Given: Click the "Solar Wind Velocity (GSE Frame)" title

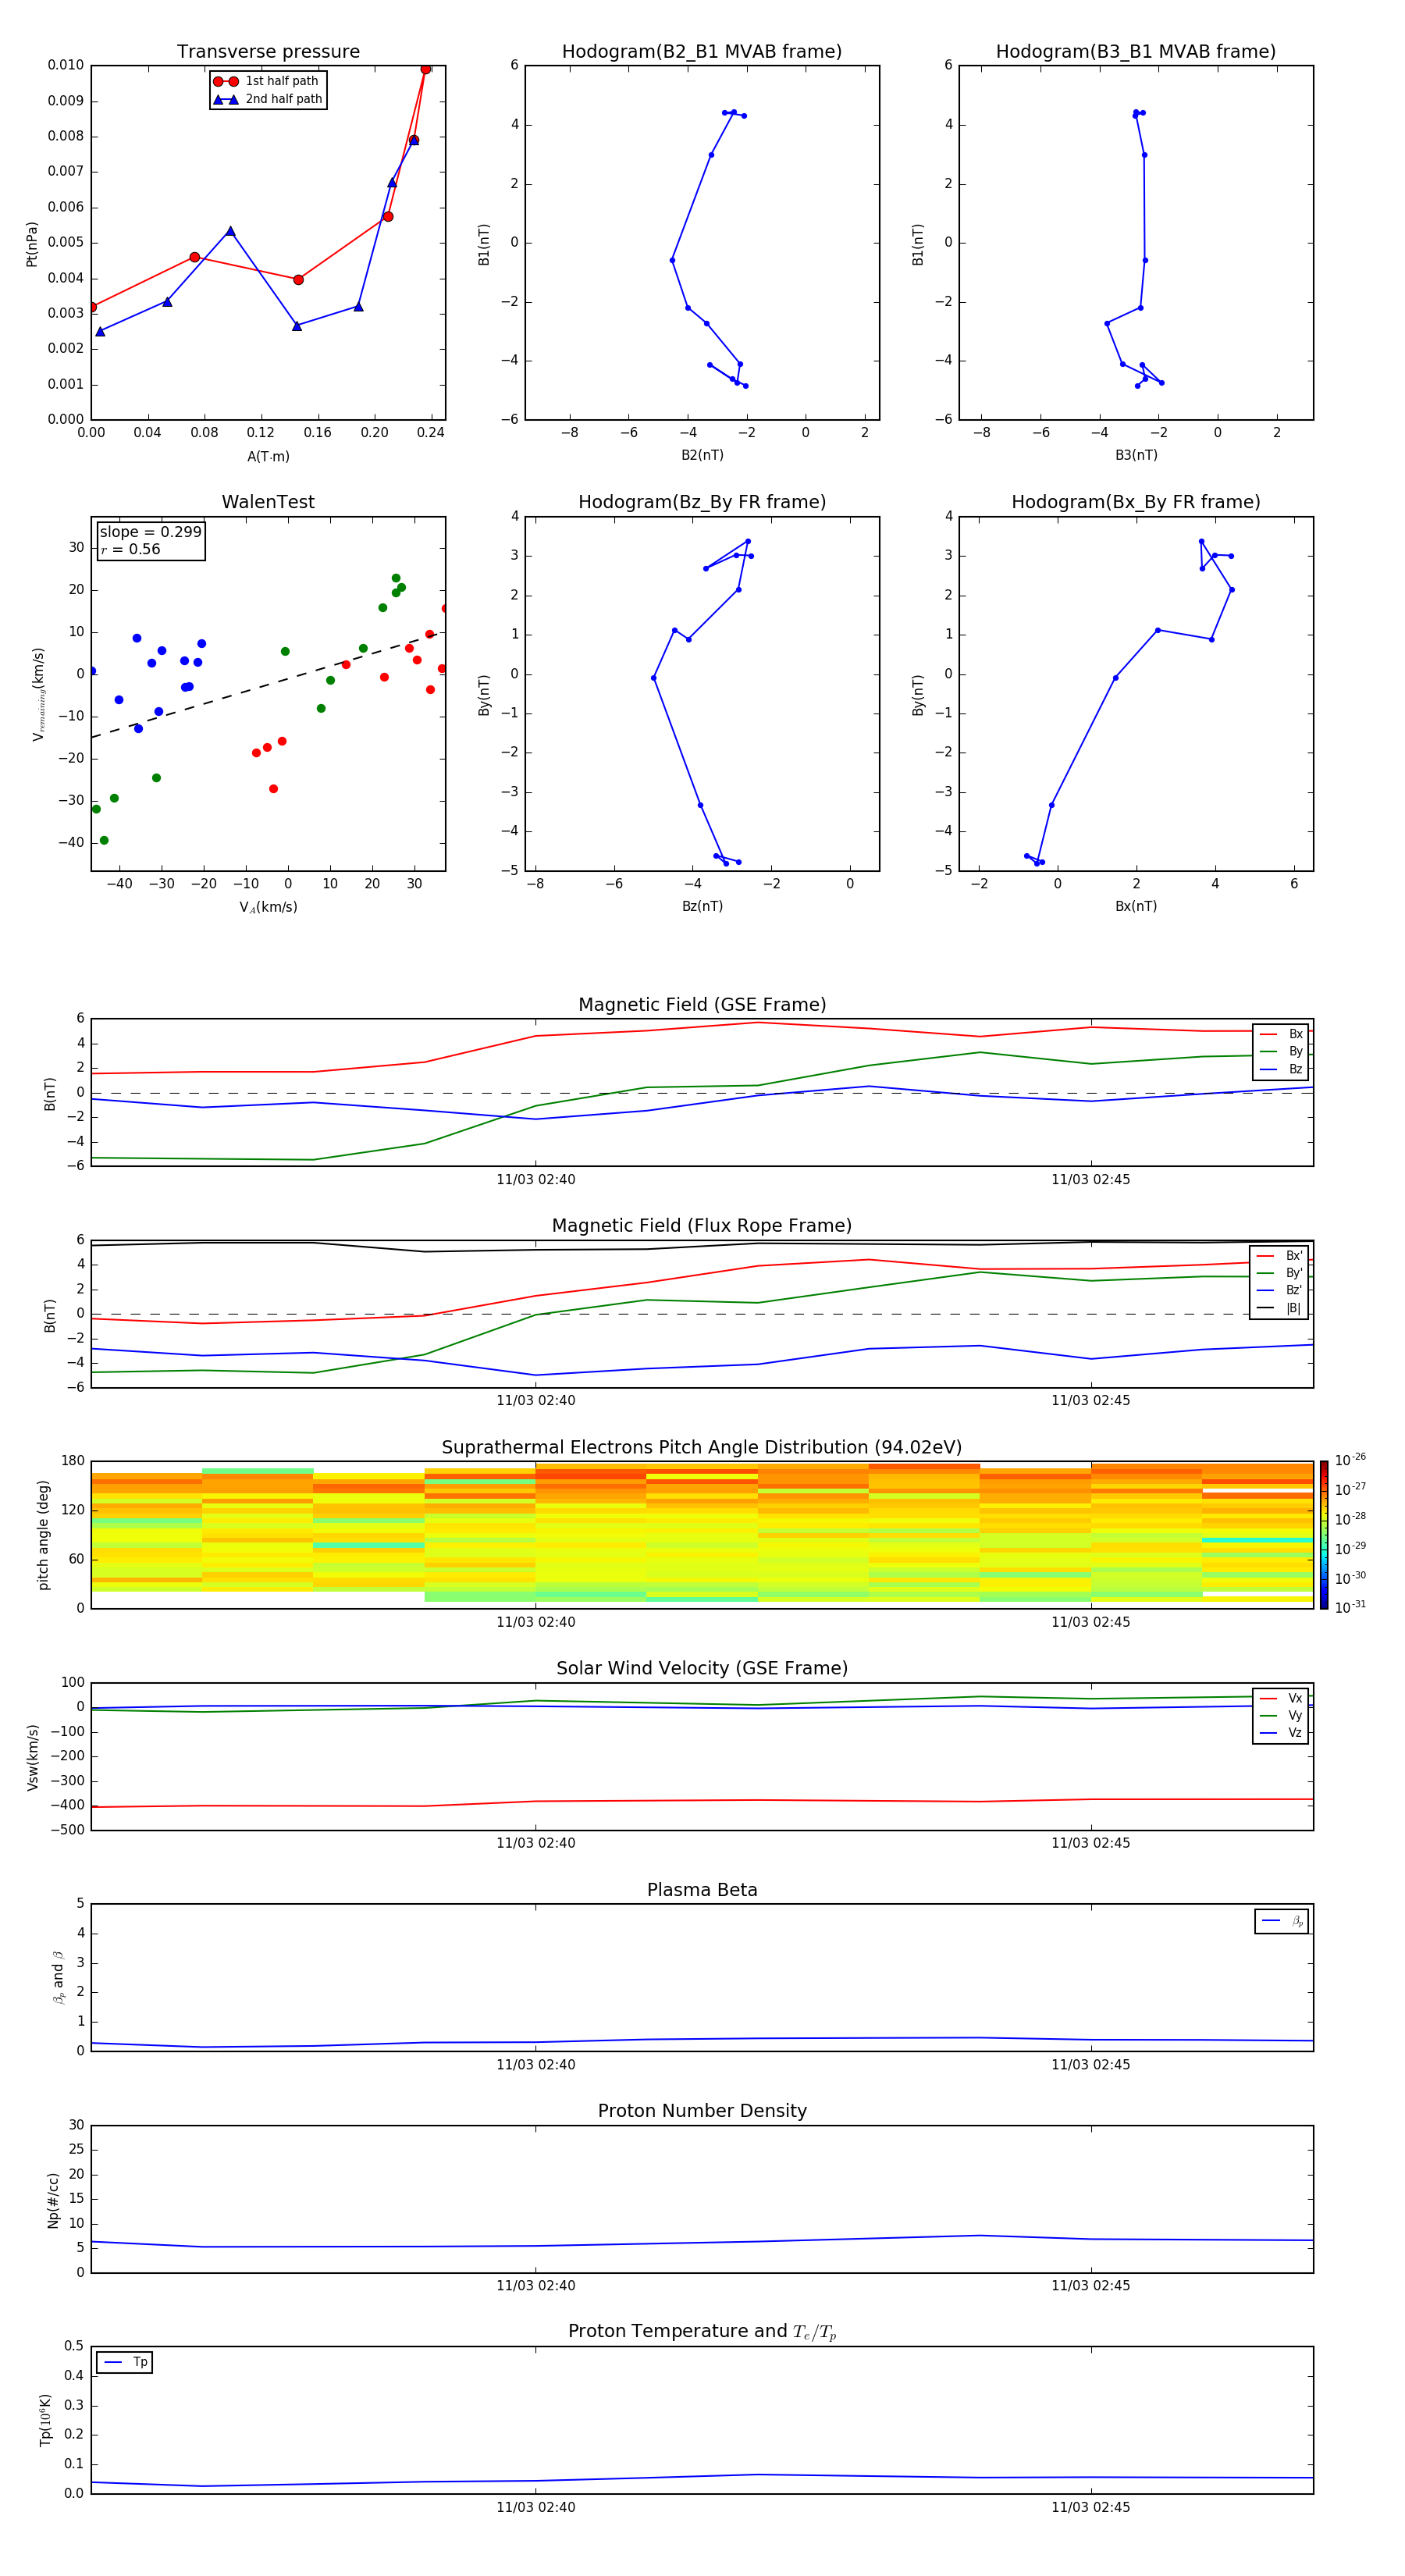Looking at the screenshot, I should 702,1669.
